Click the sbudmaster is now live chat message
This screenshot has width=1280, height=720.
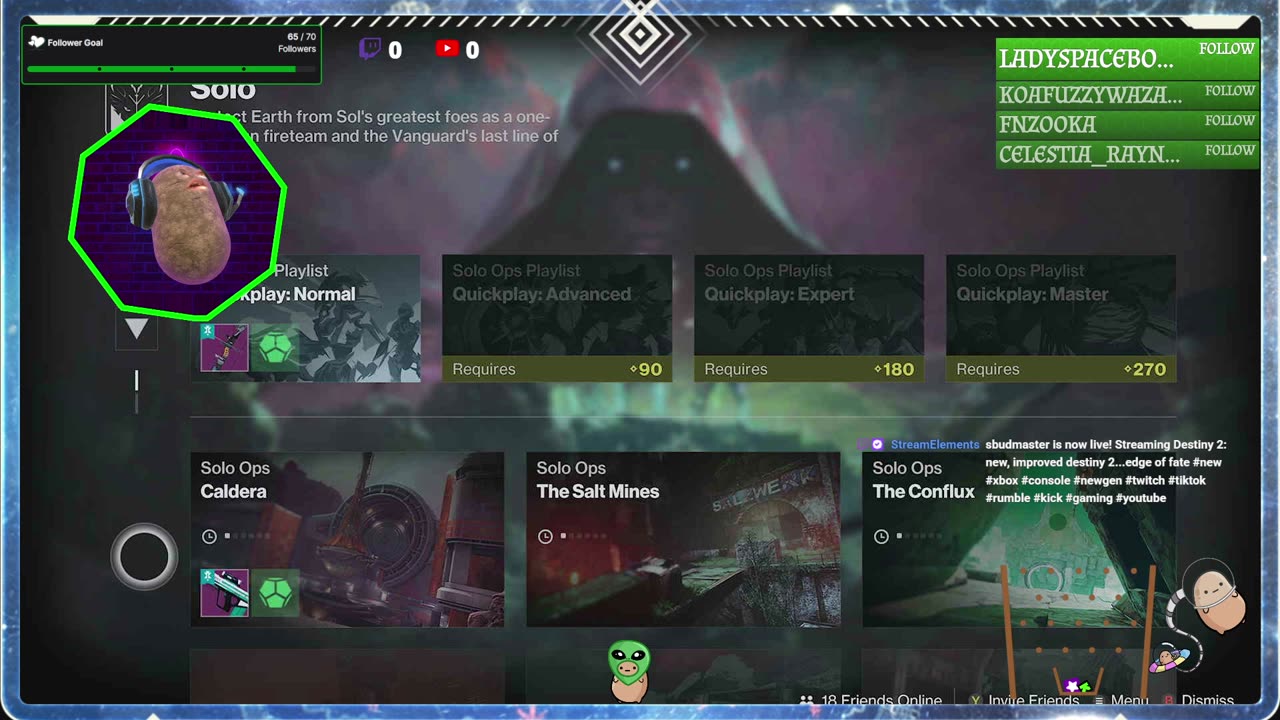[1105, 472]
